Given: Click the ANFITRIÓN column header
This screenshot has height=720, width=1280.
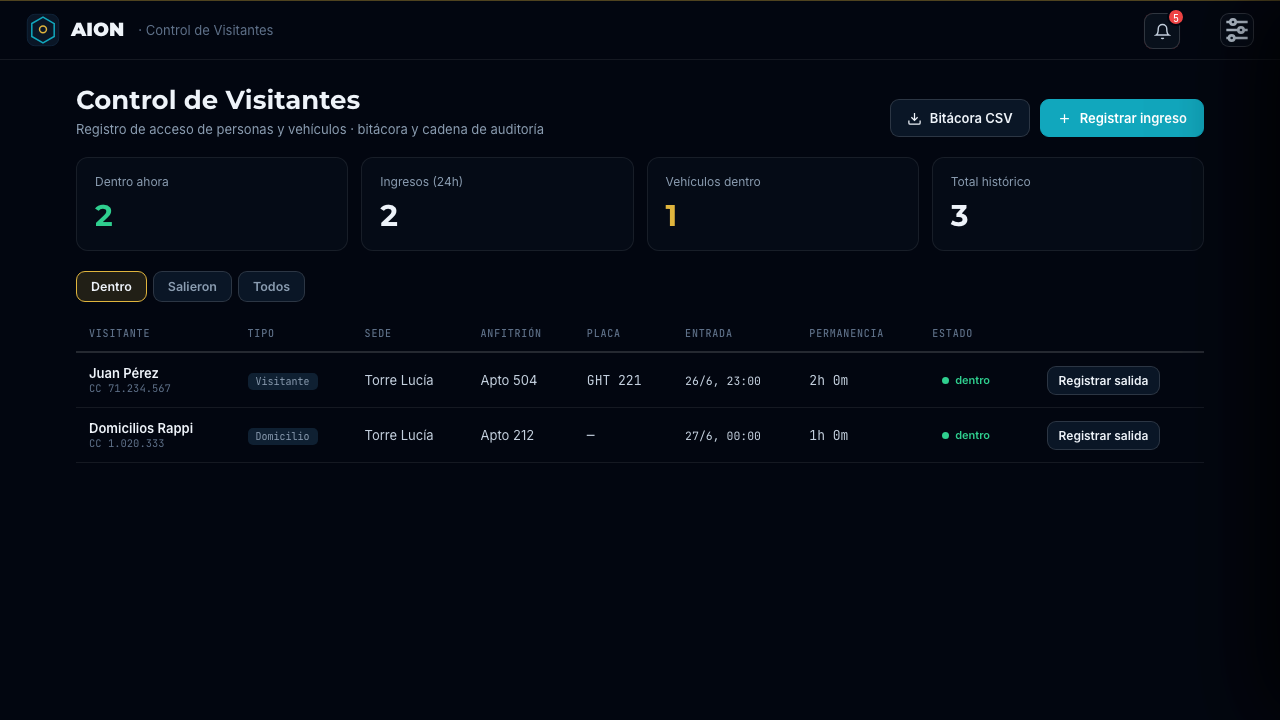Looking at the screenshot, I should [x=511, y=334].
